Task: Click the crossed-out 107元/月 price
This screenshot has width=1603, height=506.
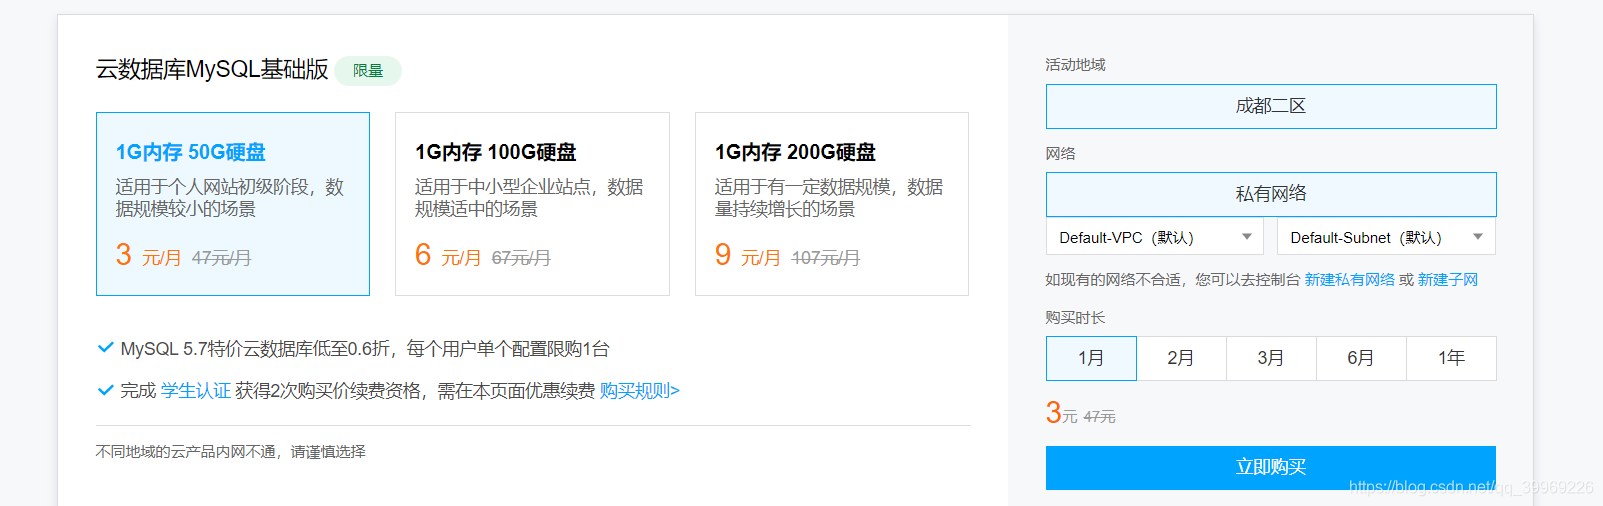Action: coord(826,258)
